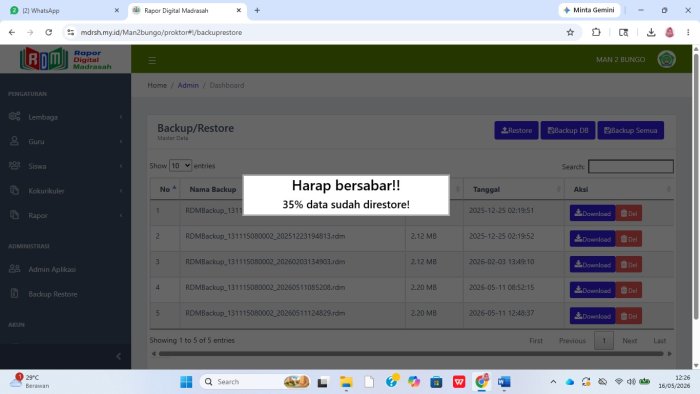Expand the Kokurikuler chevron arrow
Image resolution: width=700 pixels, height=394 pixels.
point(121,191)
